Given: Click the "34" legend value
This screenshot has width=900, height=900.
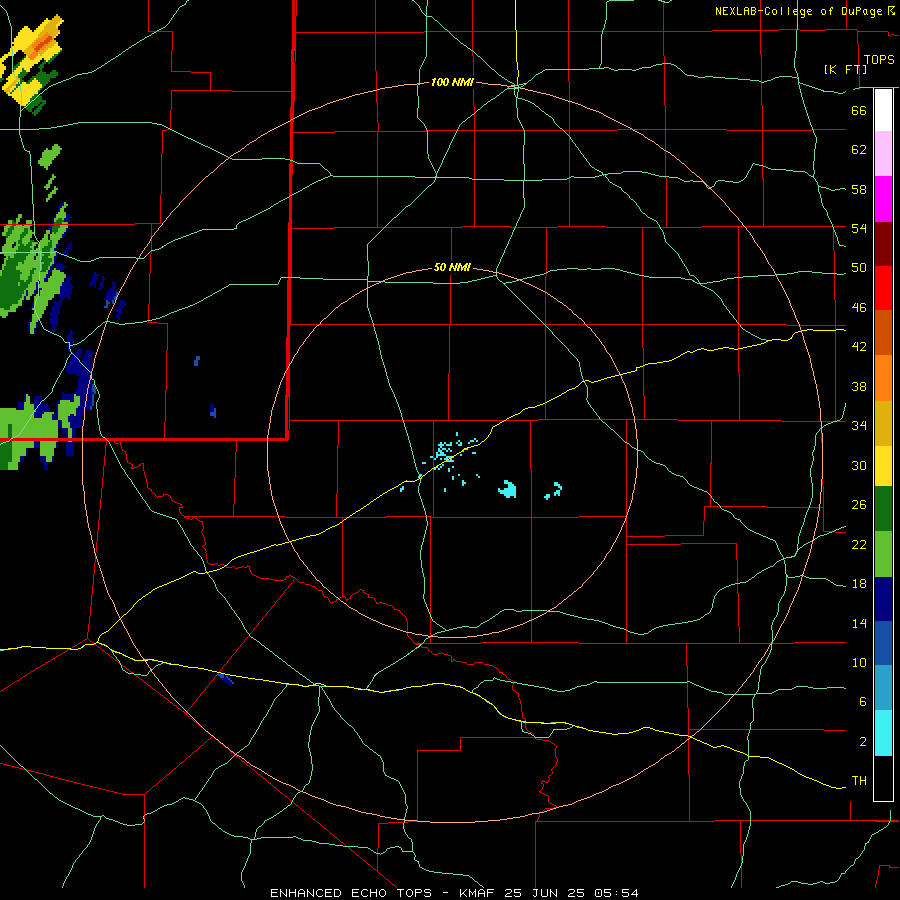Looking at the screenshot, I should (x=859, y=426).
